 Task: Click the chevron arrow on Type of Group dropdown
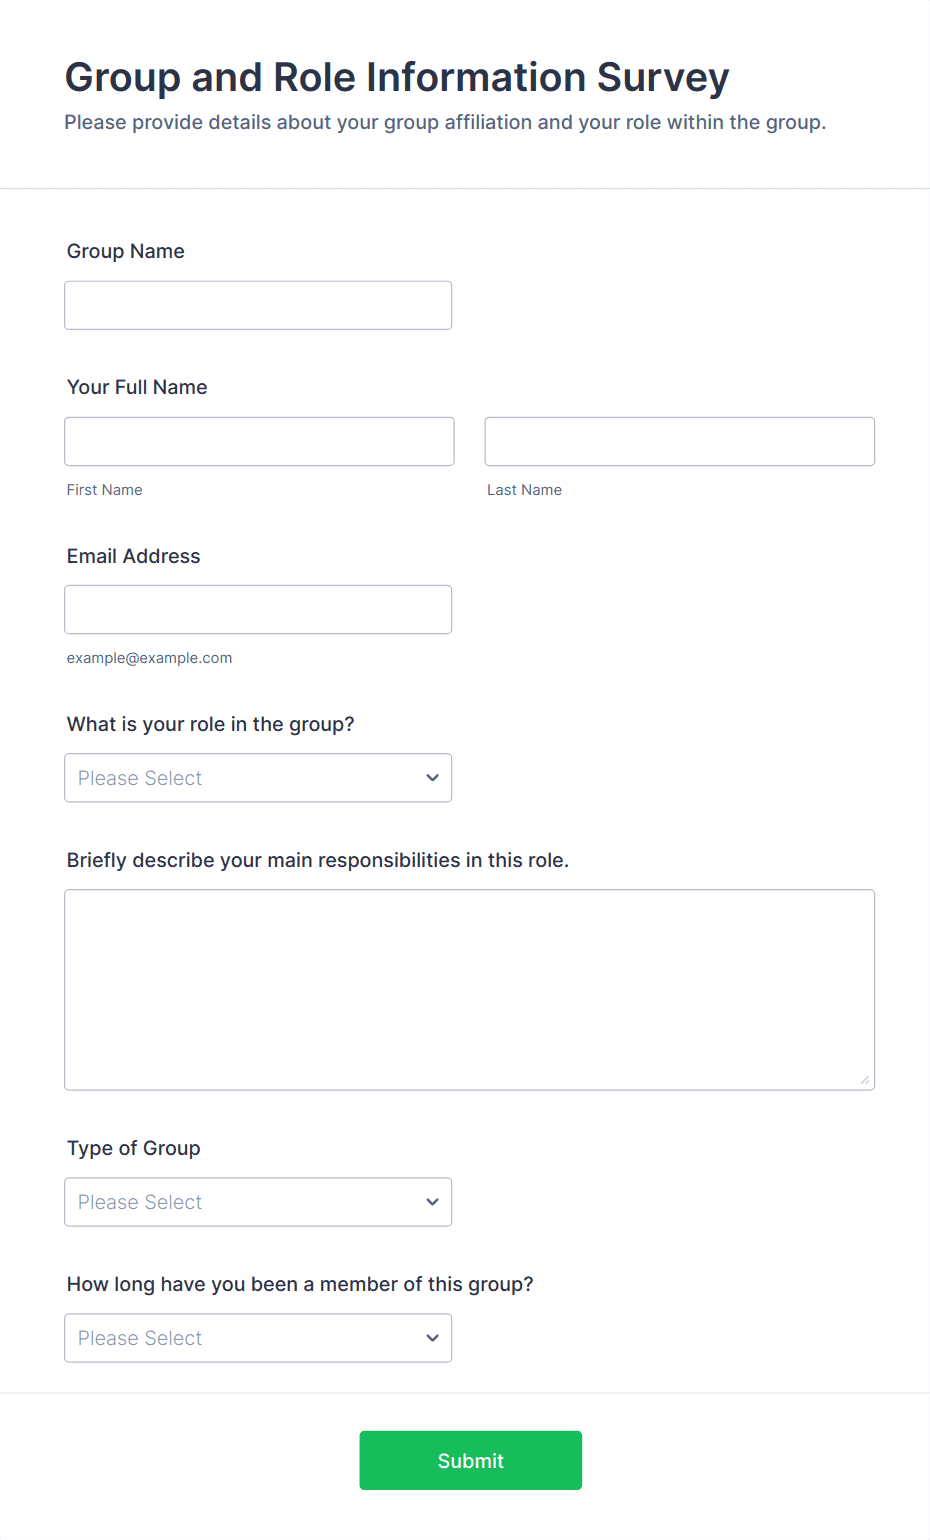[432, 1202]
